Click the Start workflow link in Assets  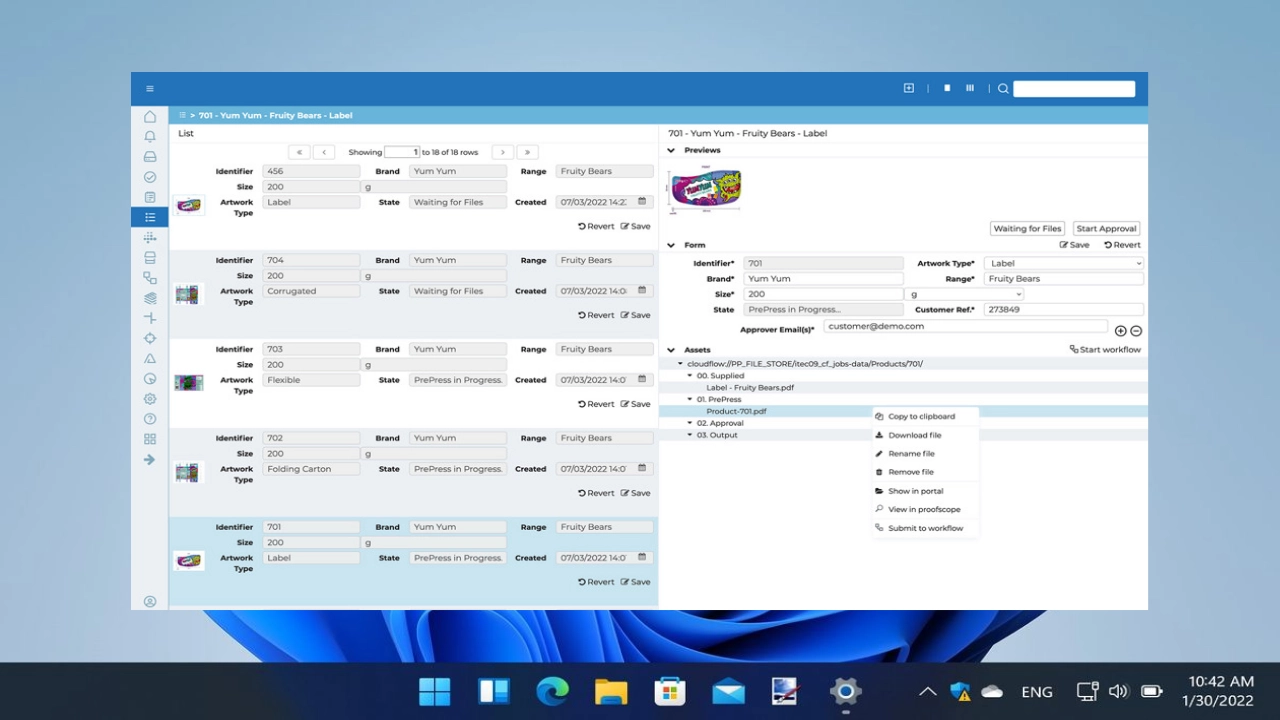tap(1105, 350)
